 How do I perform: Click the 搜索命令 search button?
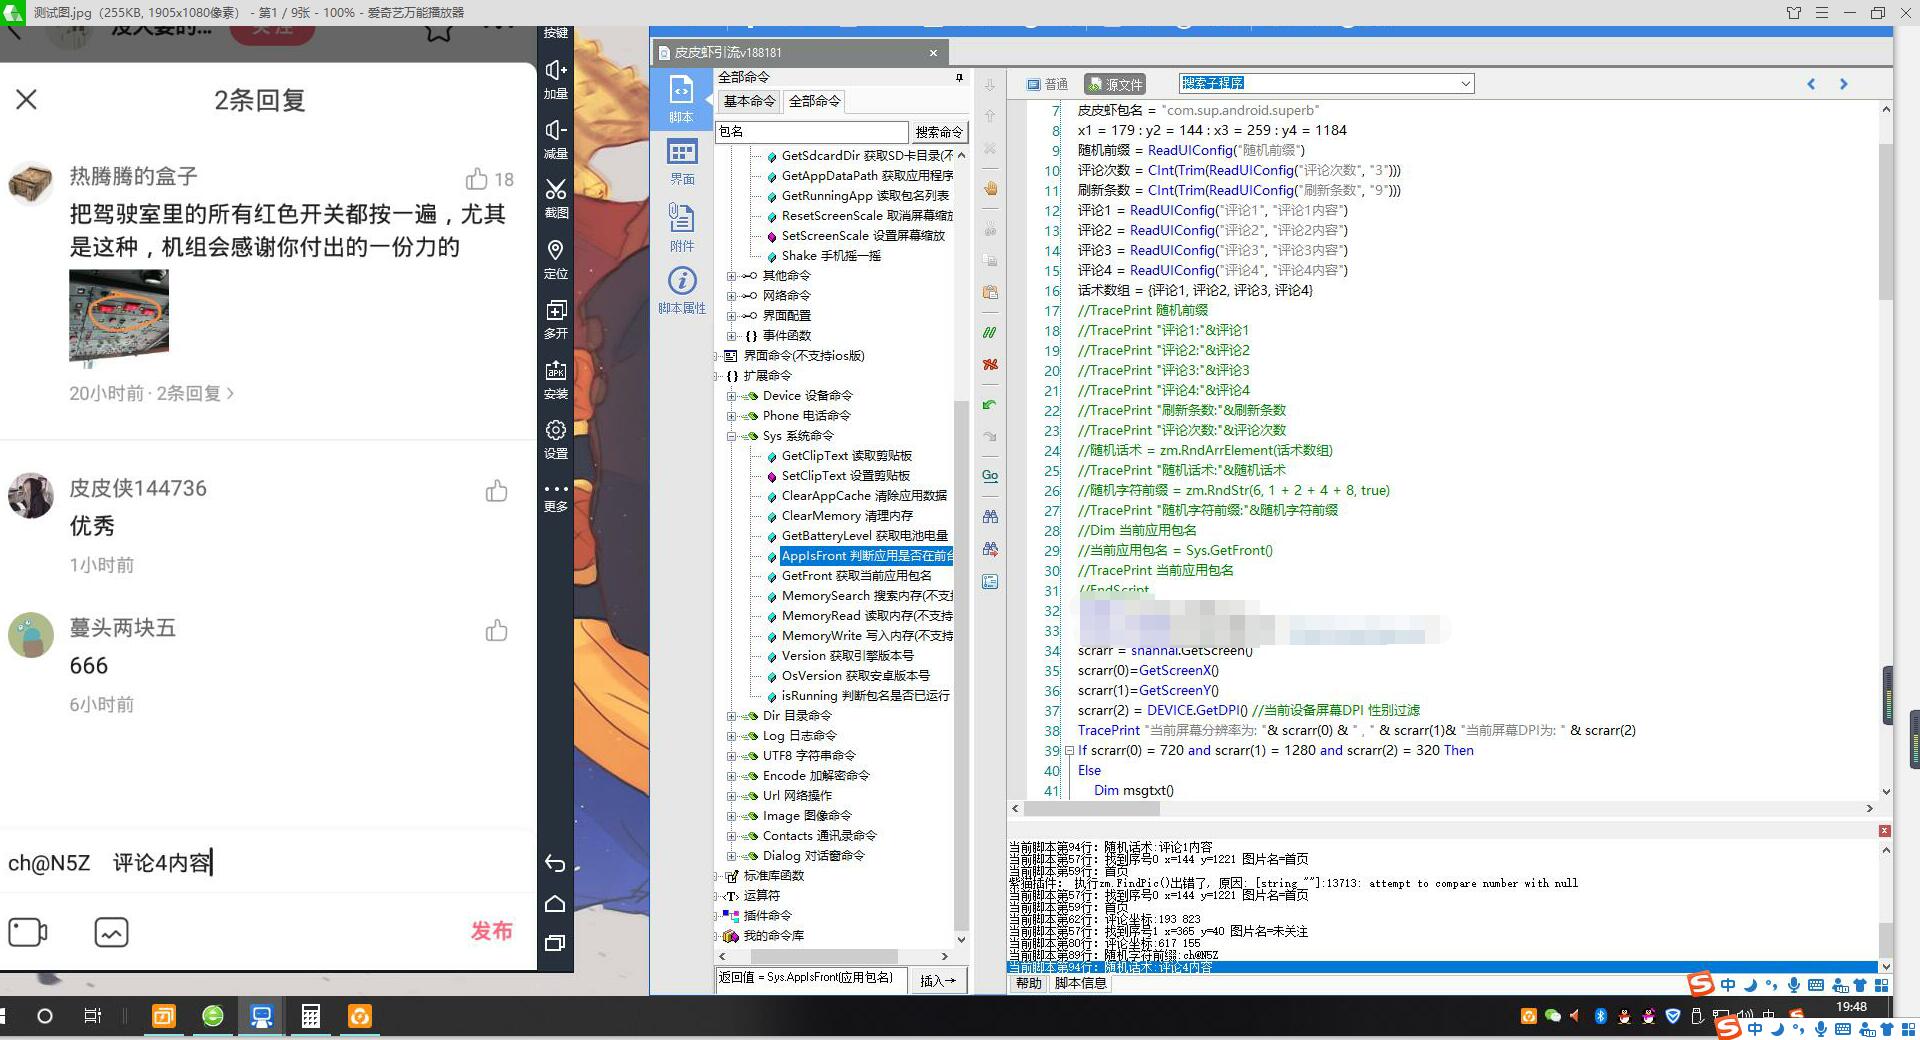pyautogui.click(x=938, y=132)
